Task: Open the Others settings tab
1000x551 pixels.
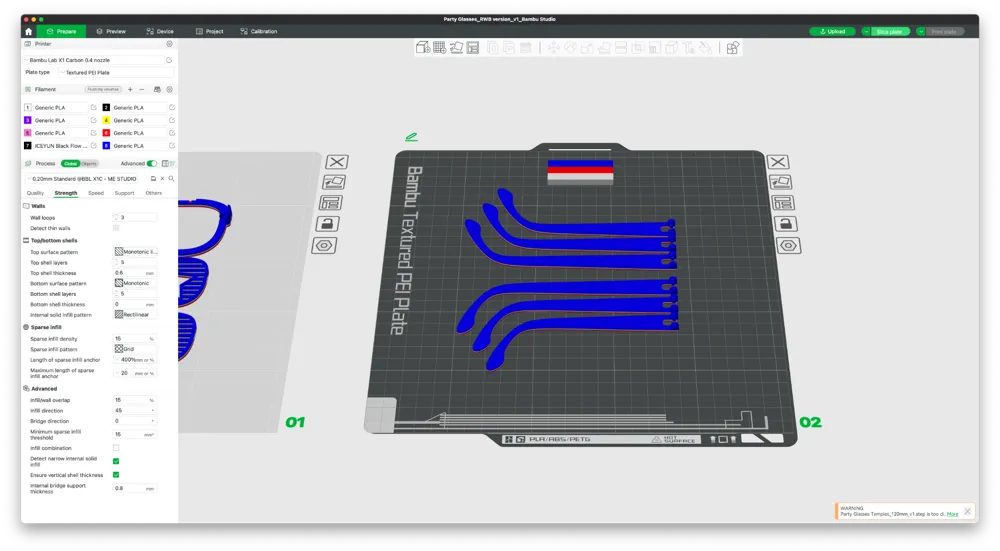Action: pos(154,193)
